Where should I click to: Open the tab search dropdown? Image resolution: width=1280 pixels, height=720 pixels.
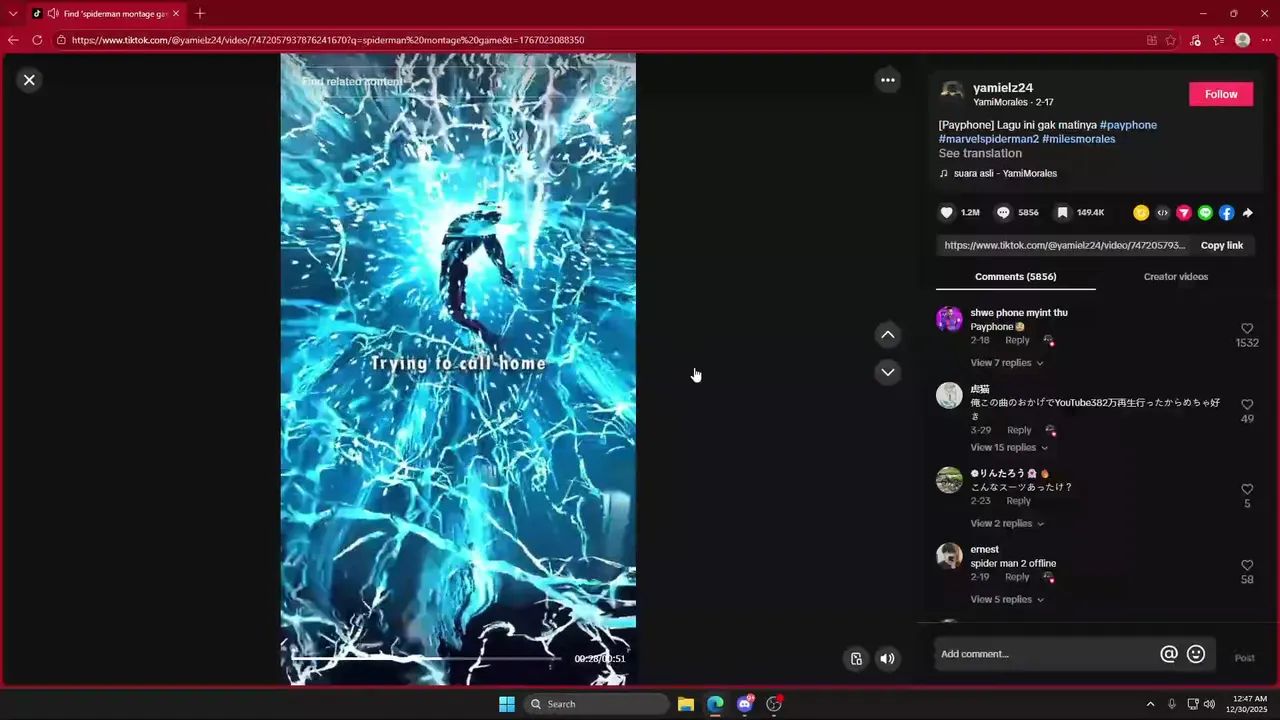13,14
